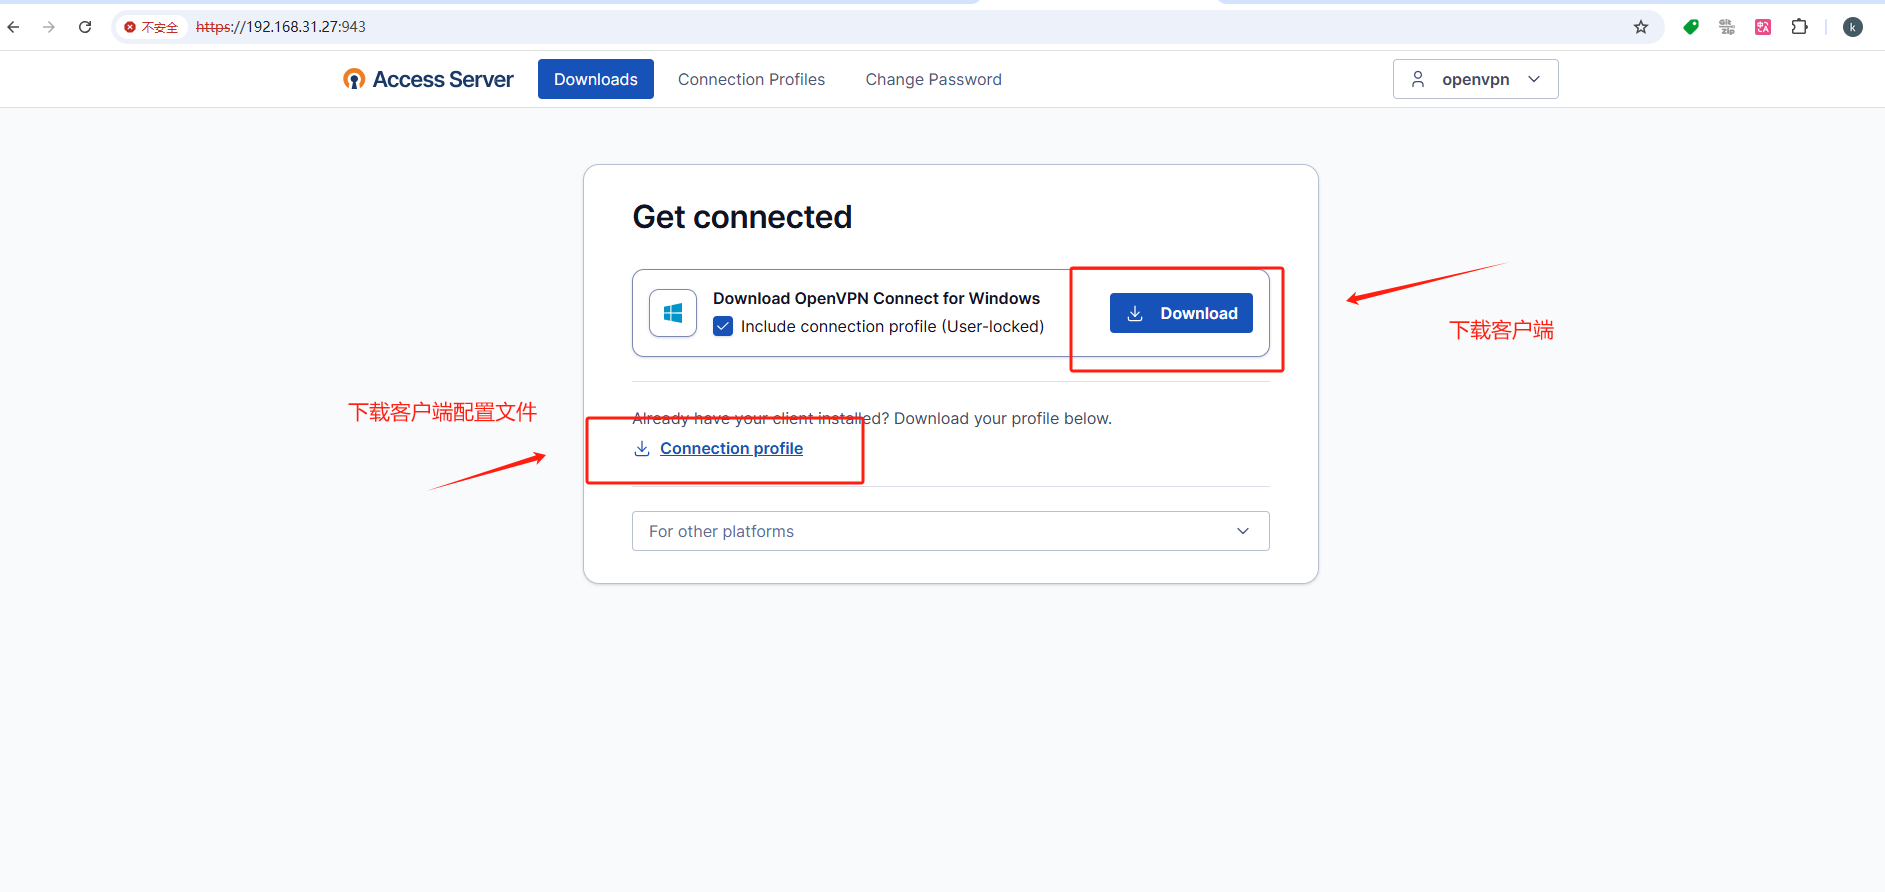Open the browser extensions puzzle icon
1885x892 pixels.
coord(1800,27)
